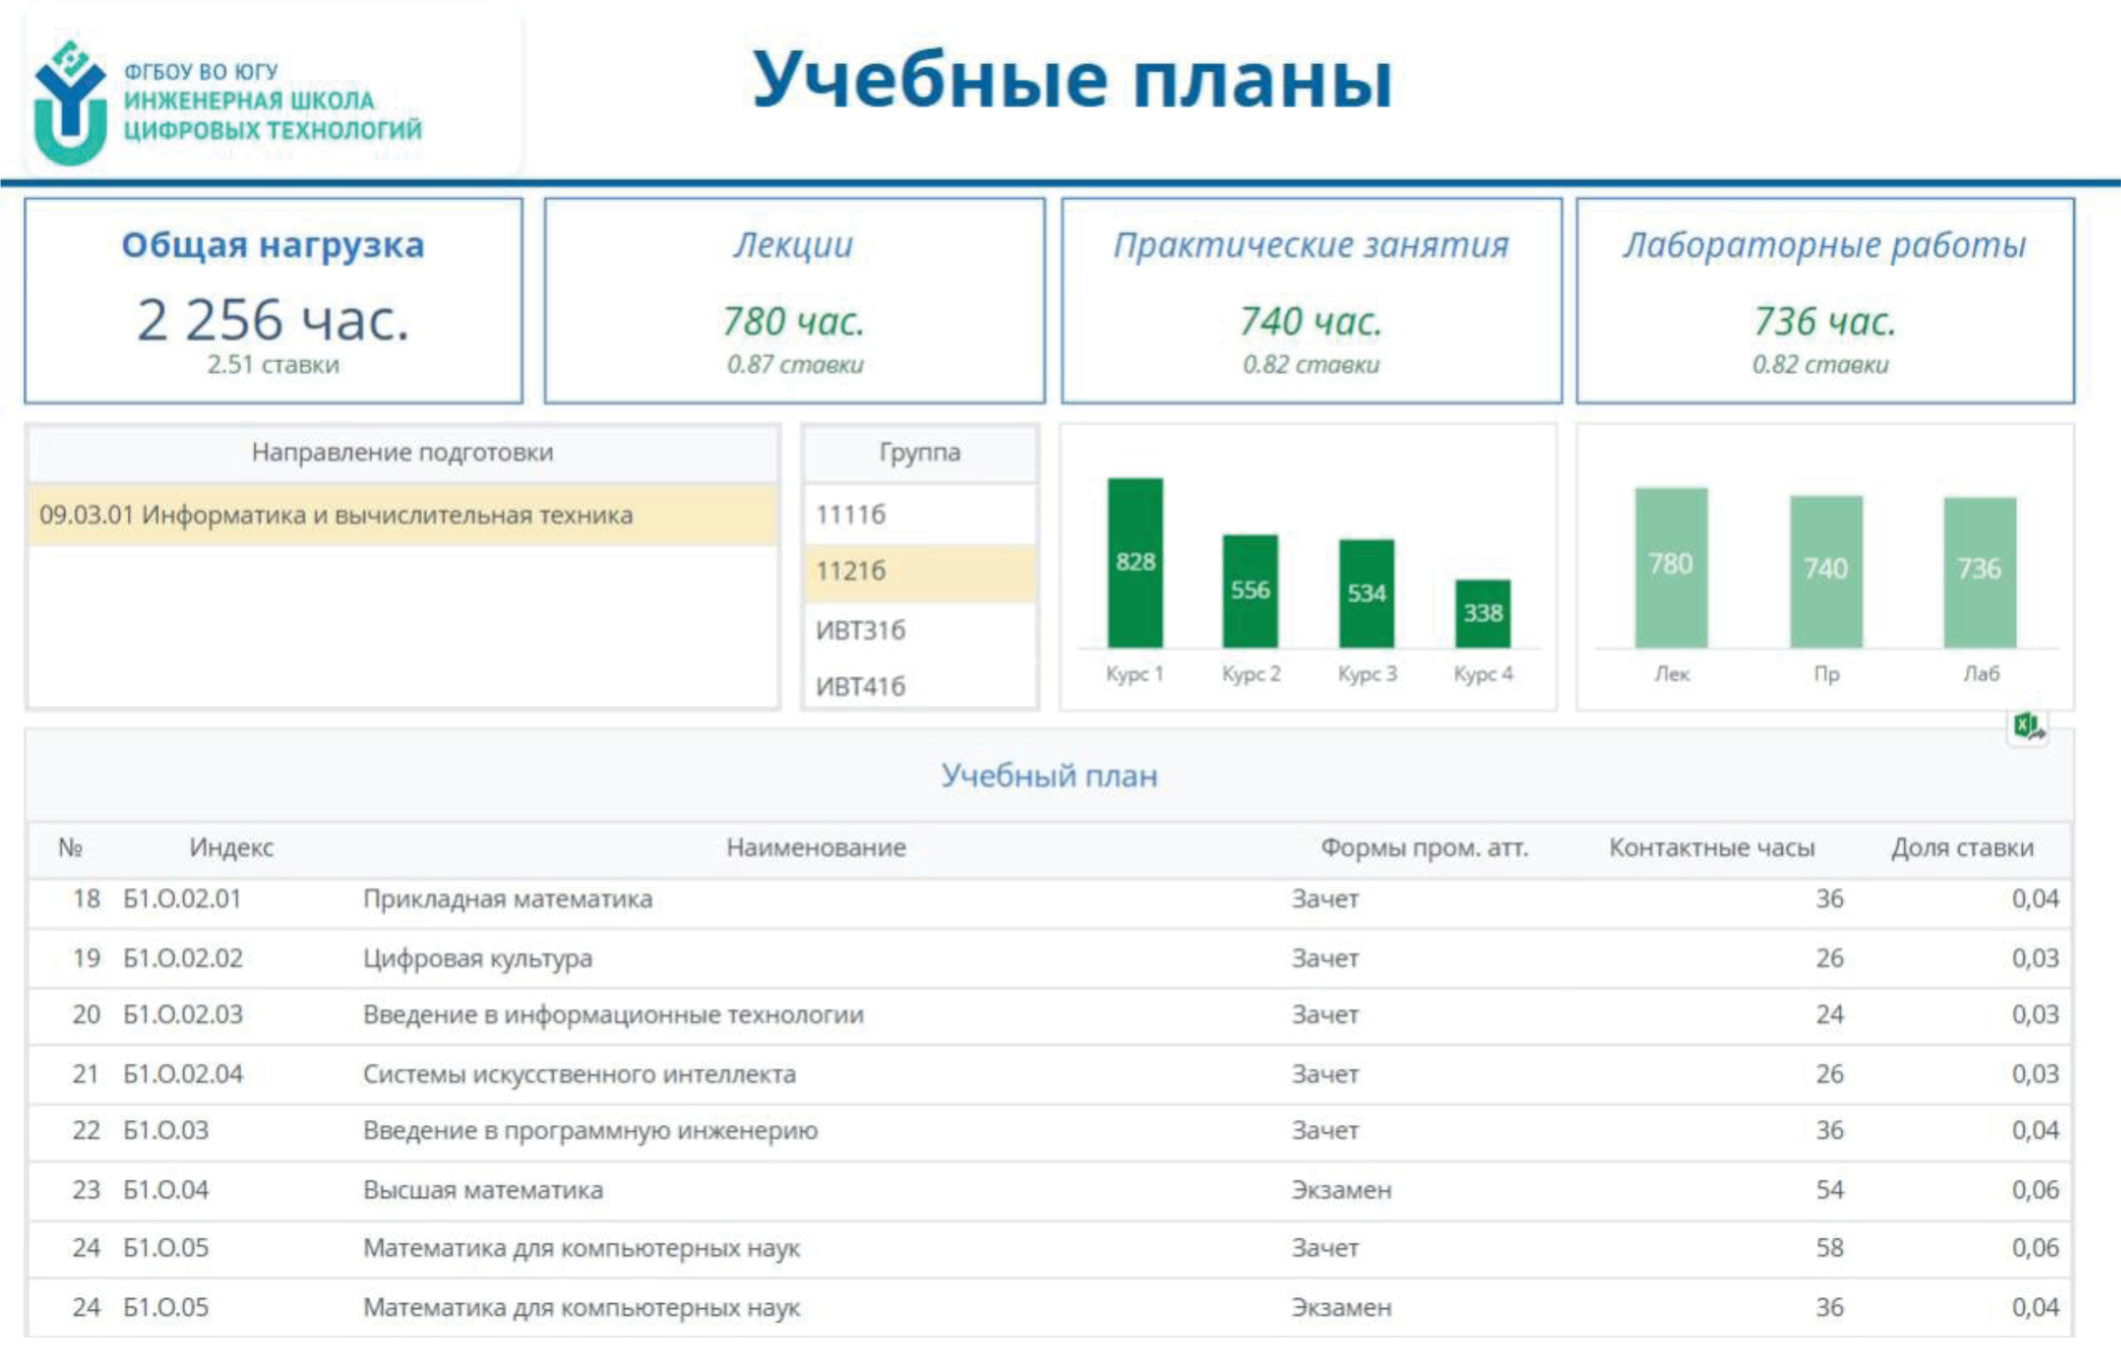Click the Индекс column header
The image size is (2121, 1346).
pyautogui.click(x=231, y=848)
